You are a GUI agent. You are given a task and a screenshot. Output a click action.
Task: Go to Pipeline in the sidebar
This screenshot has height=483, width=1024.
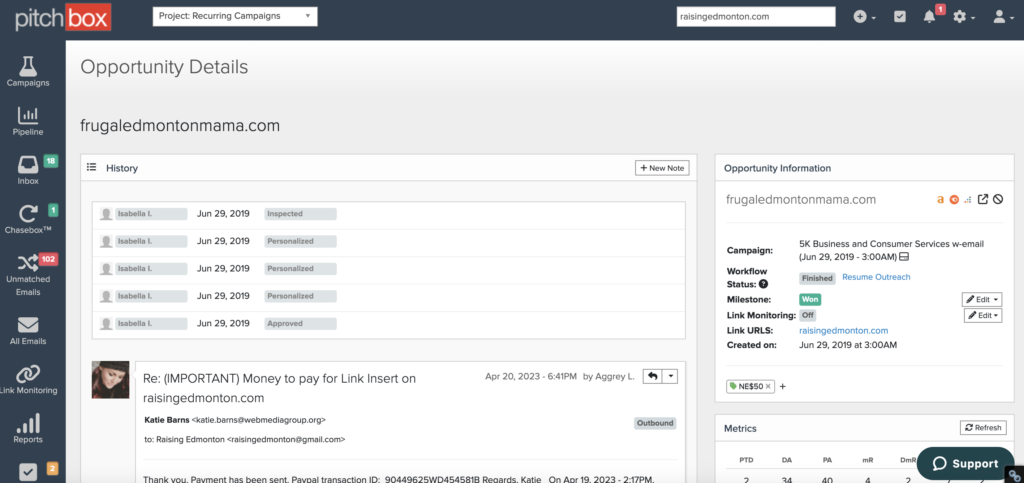tap(28, 115)
